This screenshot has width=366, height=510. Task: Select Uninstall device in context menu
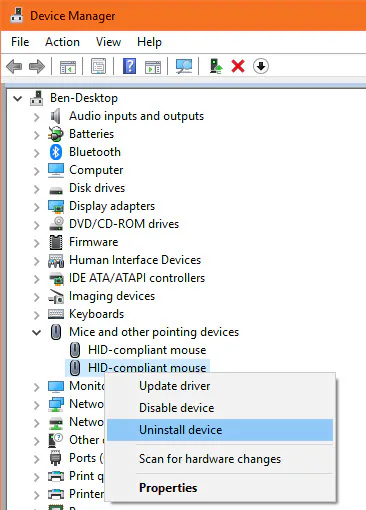coord(220,430)
